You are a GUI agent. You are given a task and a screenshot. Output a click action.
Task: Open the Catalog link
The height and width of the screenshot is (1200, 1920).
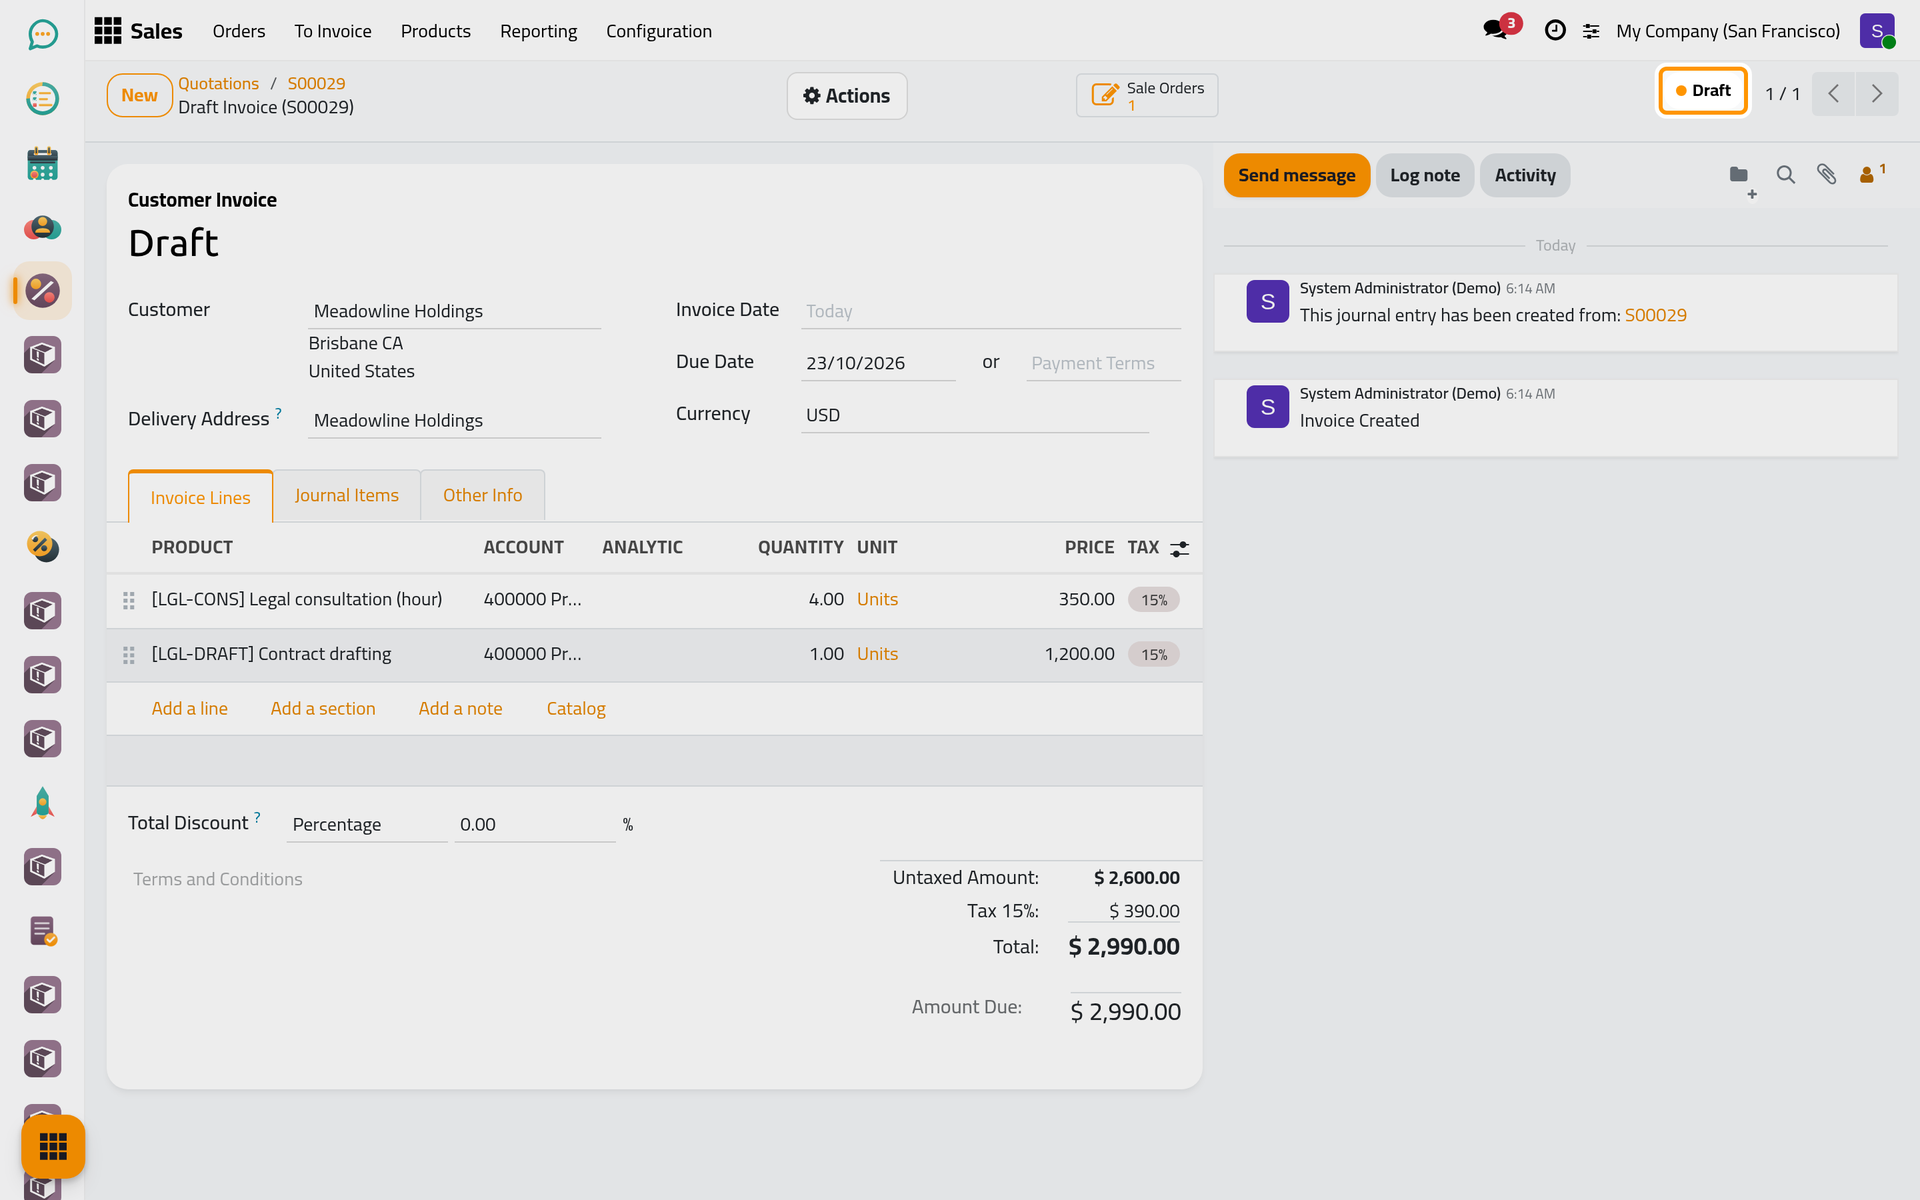click(x=576, y=708)
